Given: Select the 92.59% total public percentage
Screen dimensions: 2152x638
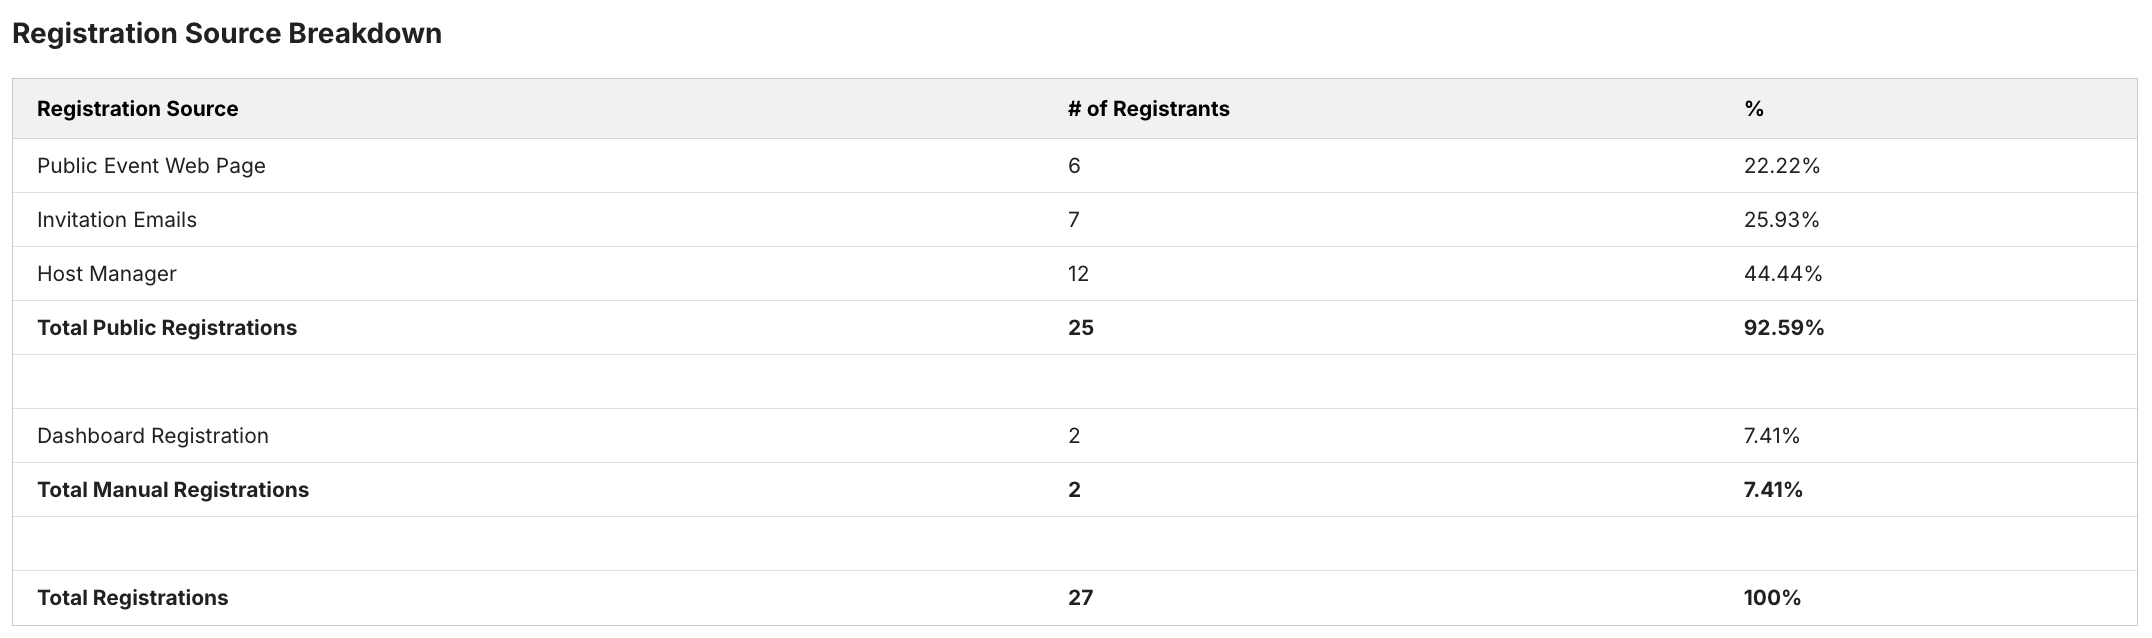Looking at the screenshot, I should pyautogui.click(x=1784, y=328).
